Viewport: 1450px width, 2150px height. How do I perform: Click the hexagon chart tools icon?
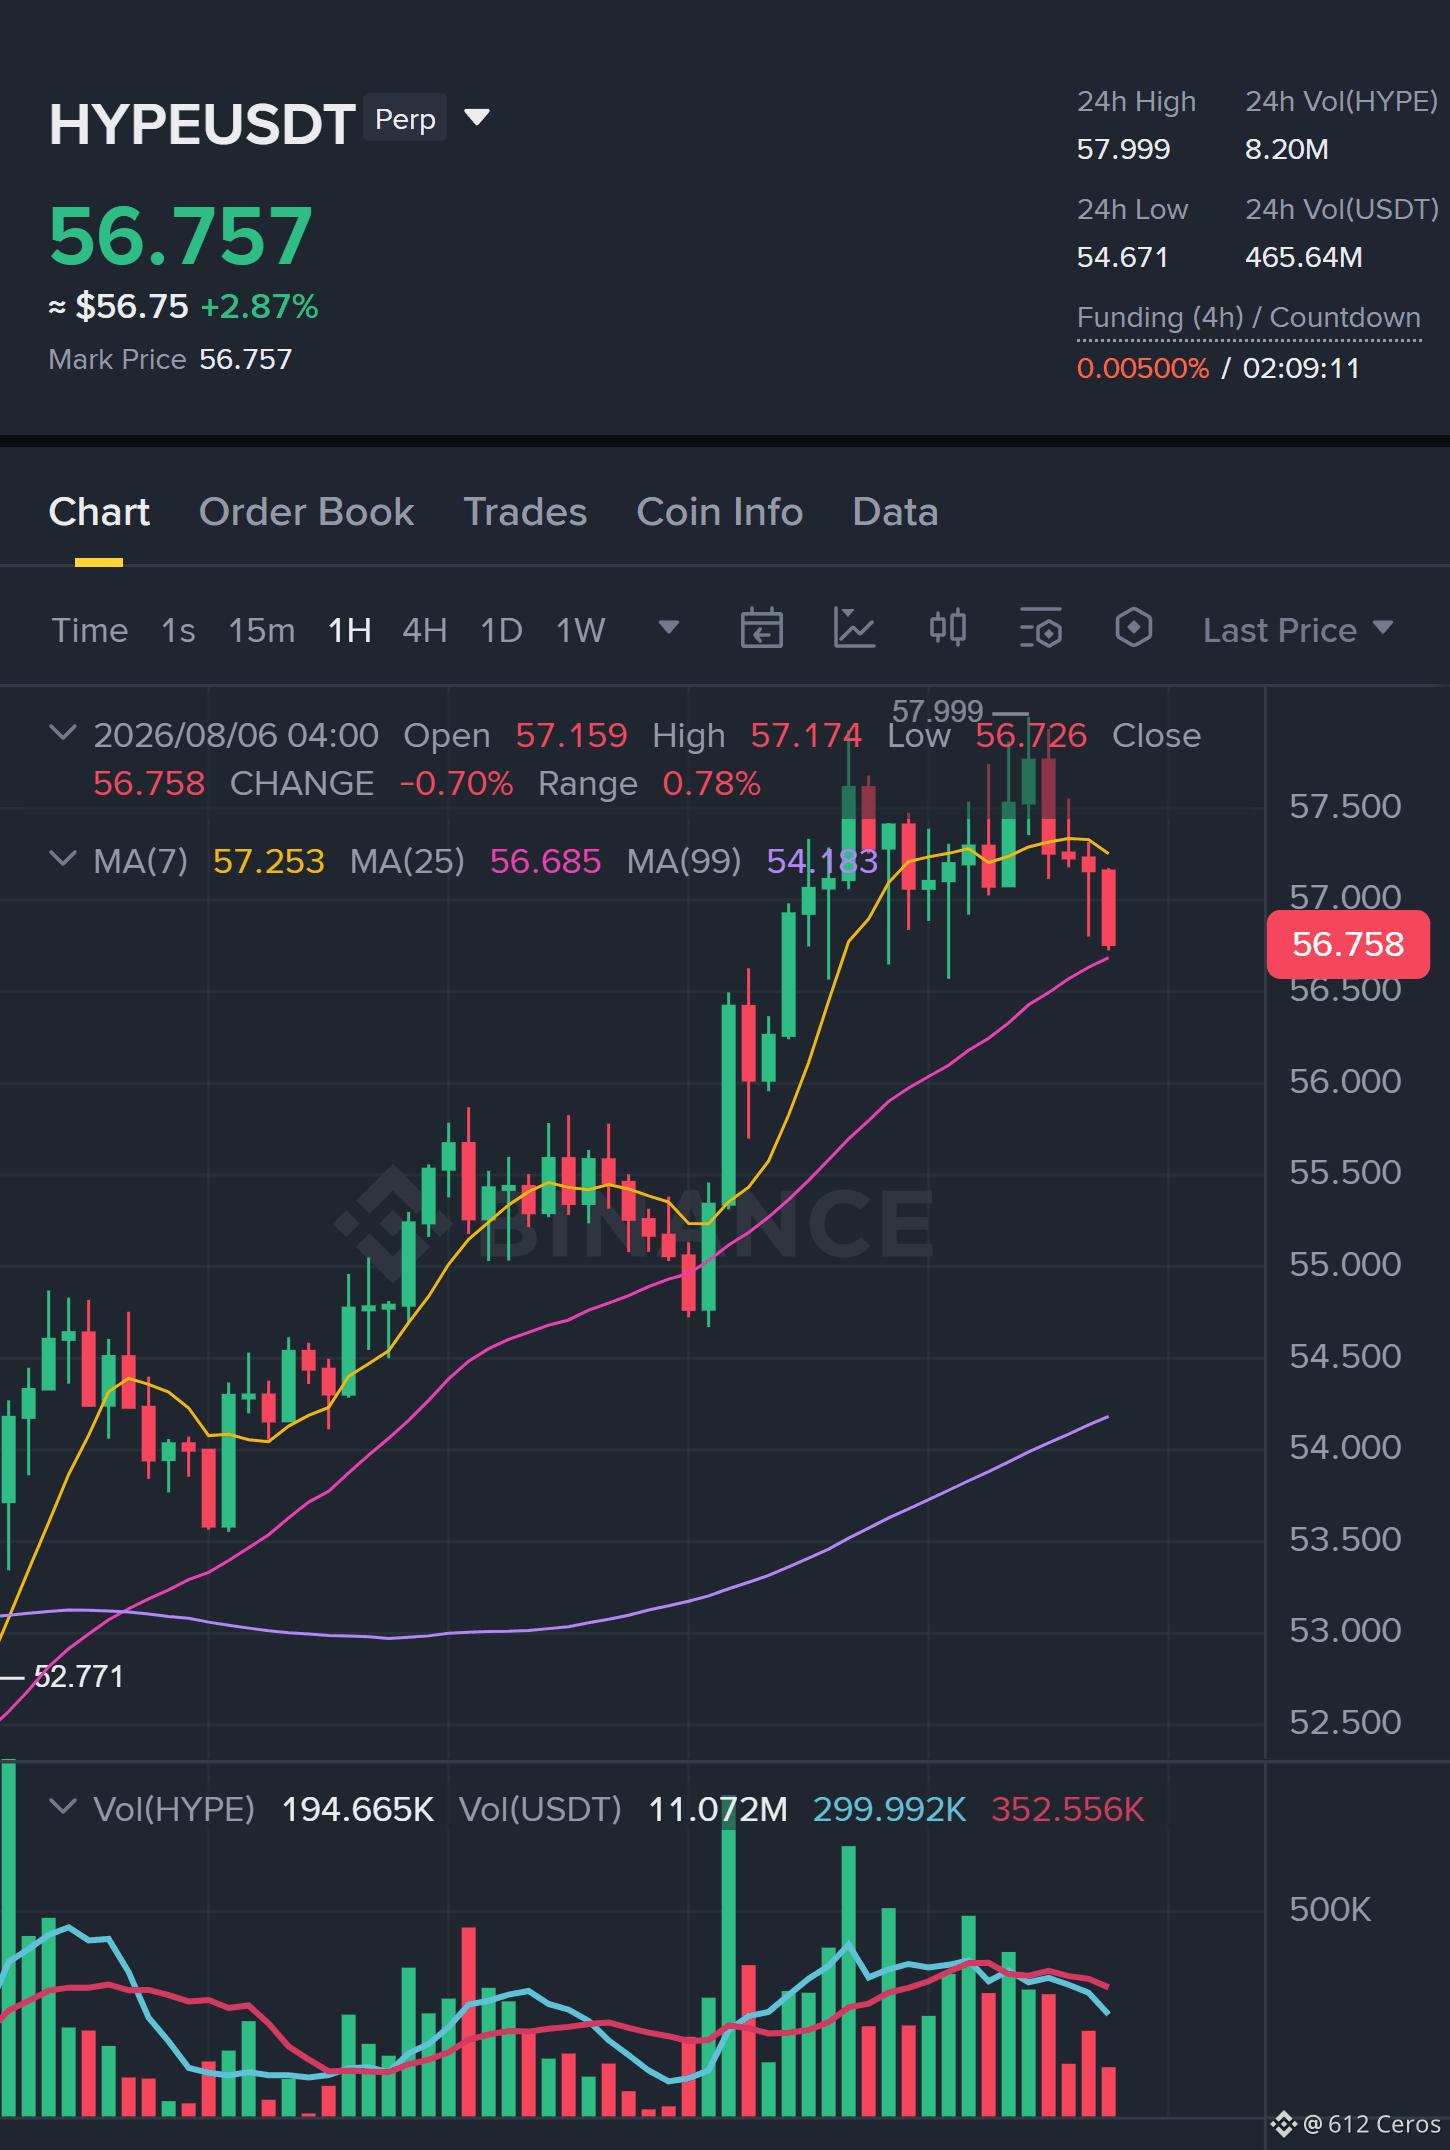1133,629
